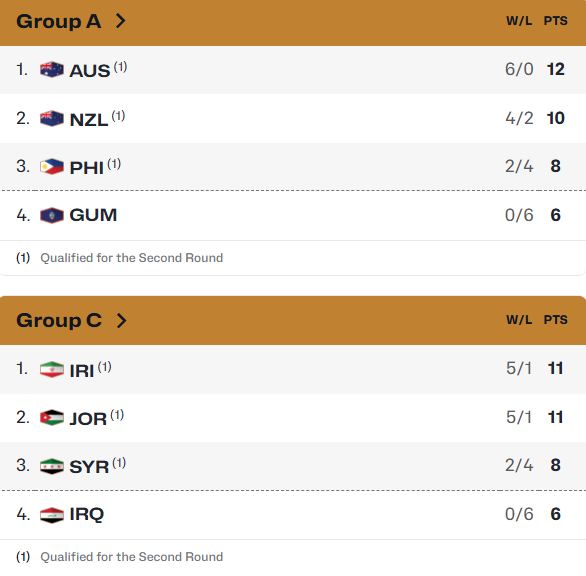The height and width of the screenshot is (576, 586).
Task: Open the Group C heading
Action: pyautogui.click(x=59, y=321)
